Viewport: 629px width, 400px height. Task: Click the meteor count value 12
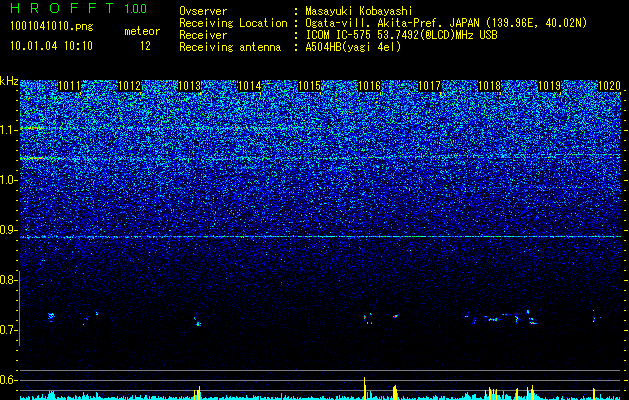145,46
